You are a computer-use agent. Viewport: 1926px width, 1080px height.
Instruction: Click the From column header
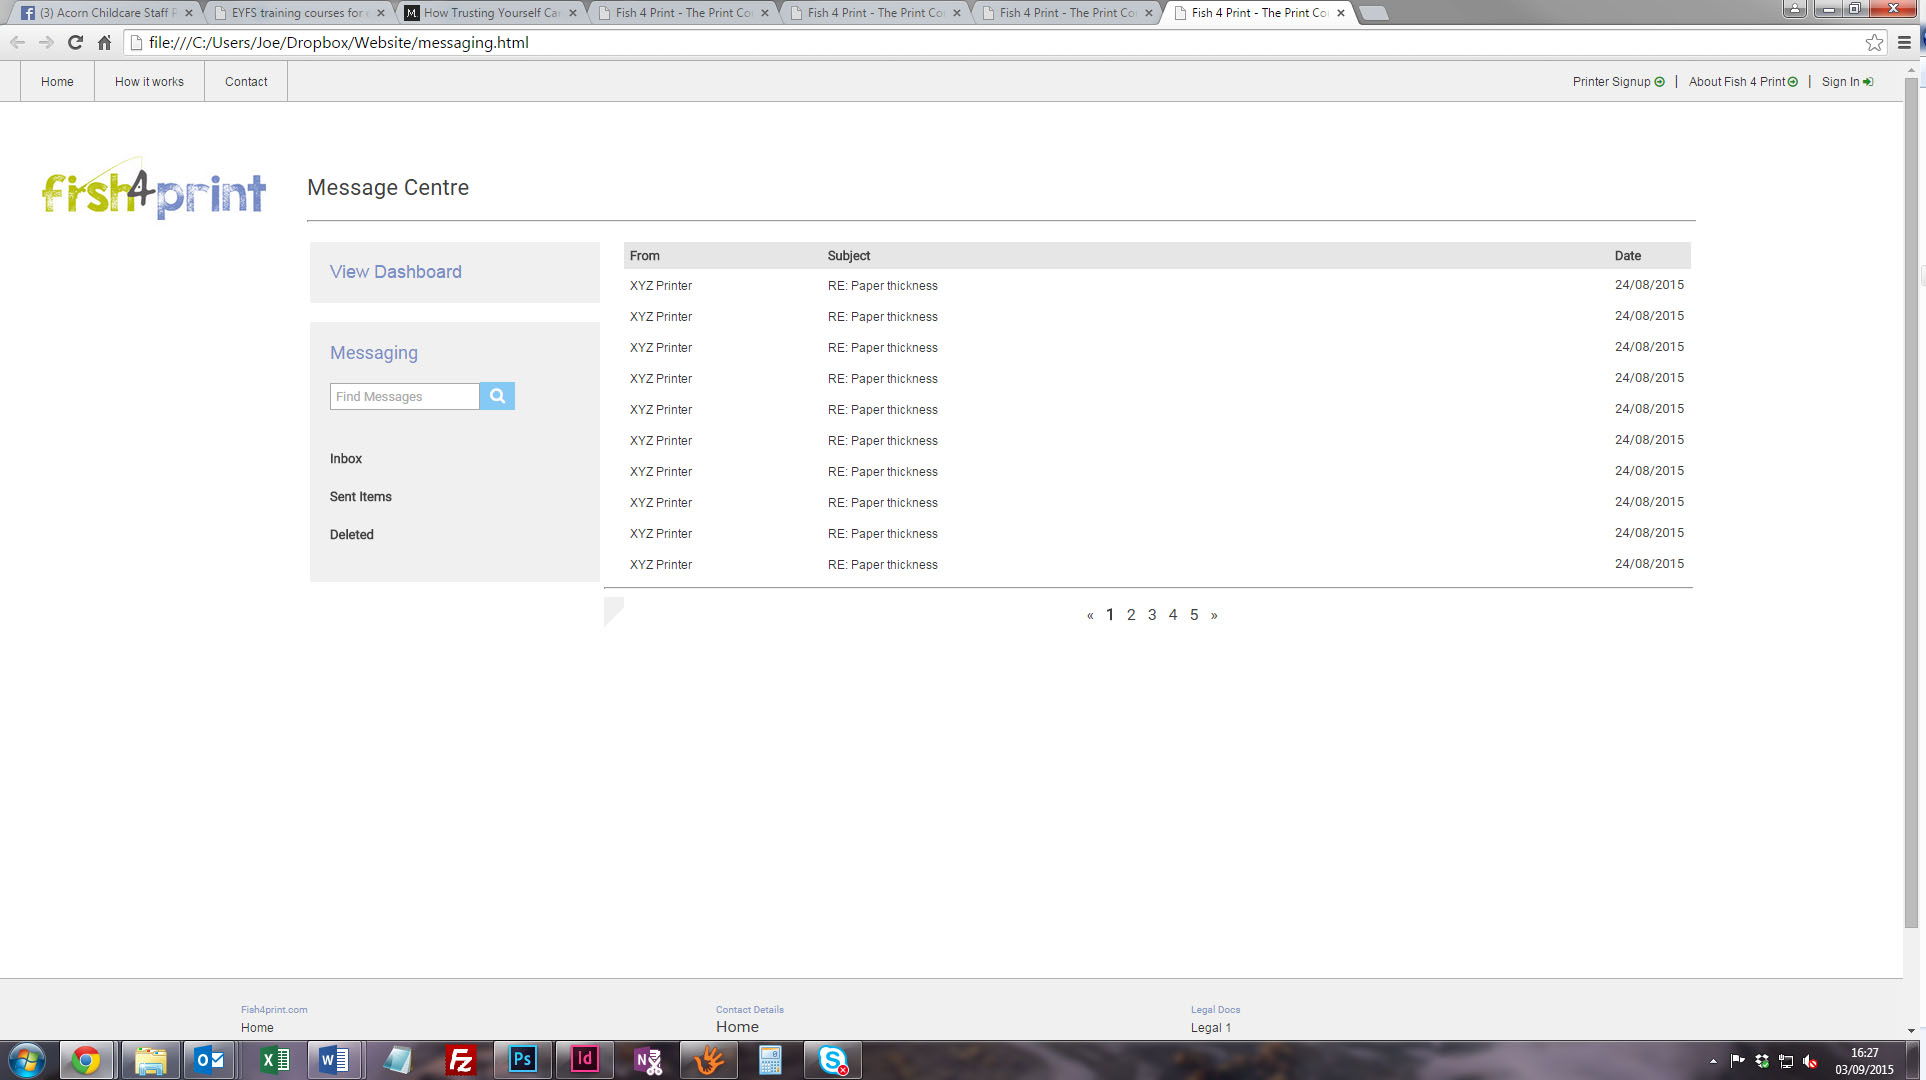(645, 256)
